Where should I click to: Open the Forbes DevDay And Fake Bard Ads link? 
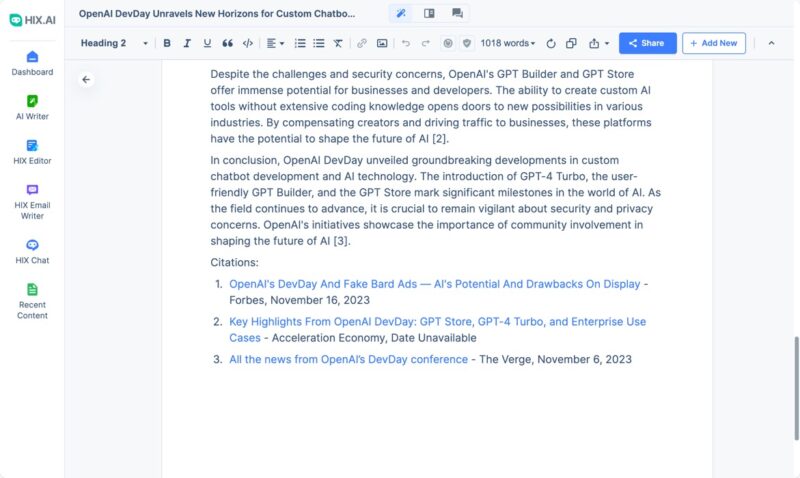434,284
